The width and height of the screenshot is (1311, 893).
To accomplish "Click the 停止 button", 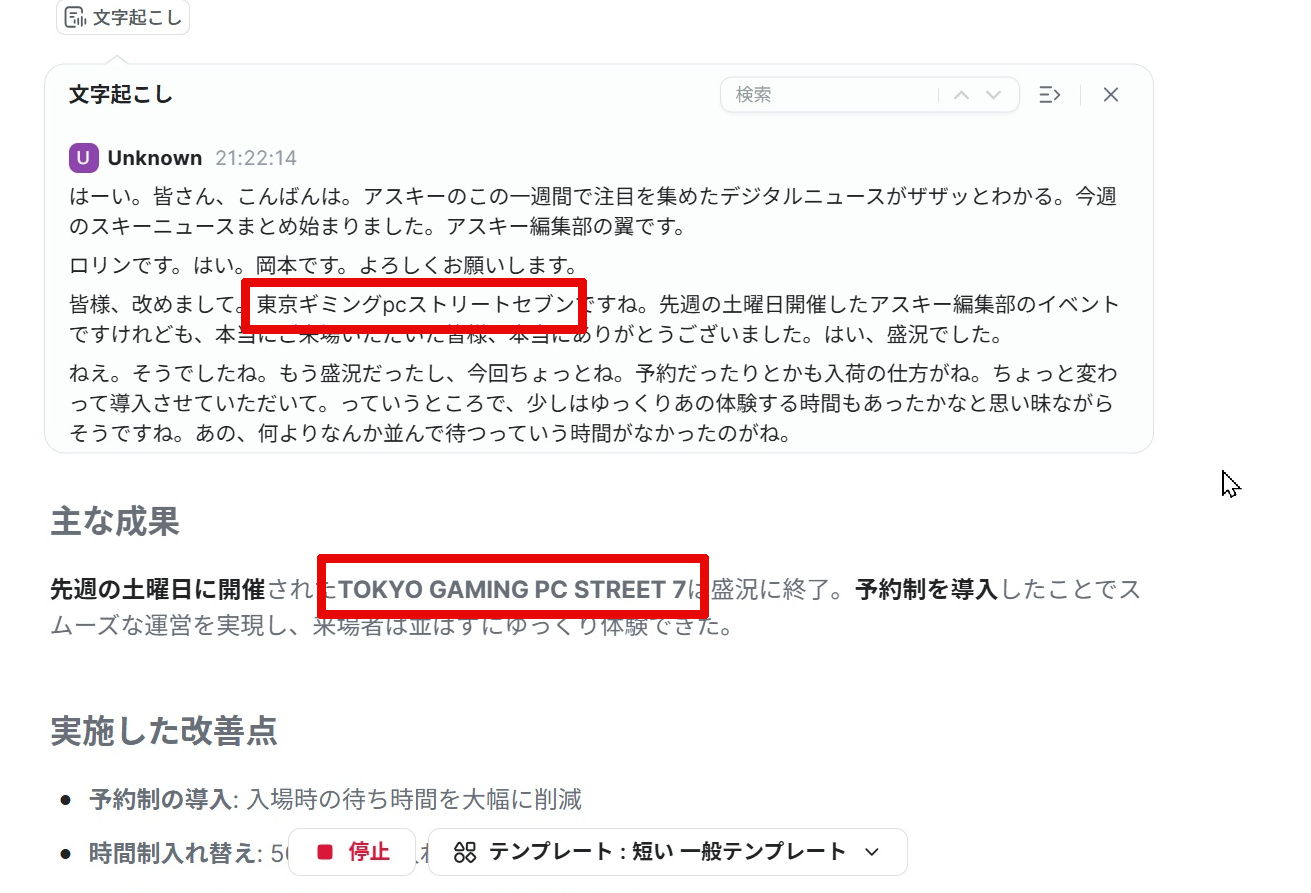I will (x=352, y=852).
